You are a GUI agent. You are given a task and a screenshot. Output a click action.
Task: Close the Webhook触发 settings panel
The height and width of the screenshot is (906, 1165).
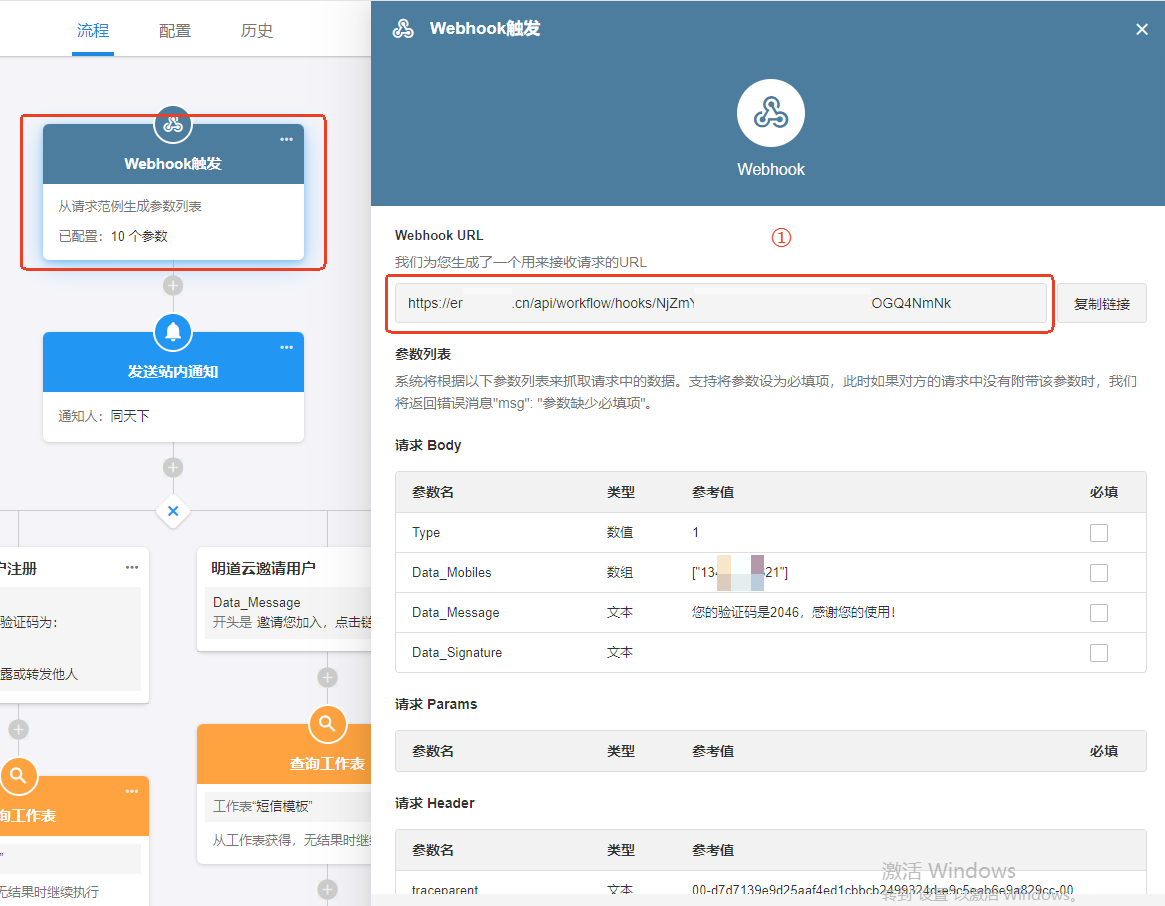click(1141, 30)
